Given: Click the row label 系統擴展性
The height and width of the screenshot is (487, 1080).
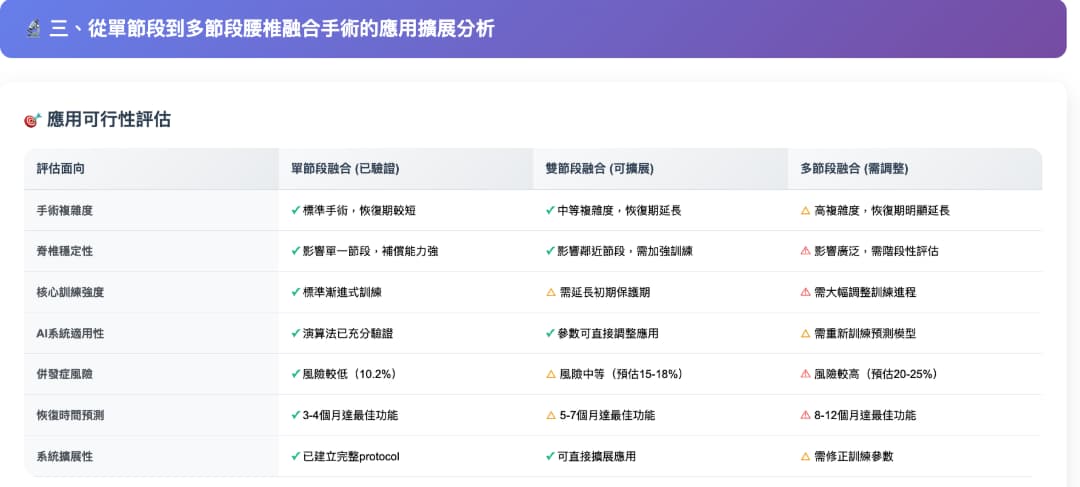Looking at the screenshot, I should click(x=65, y=456).
